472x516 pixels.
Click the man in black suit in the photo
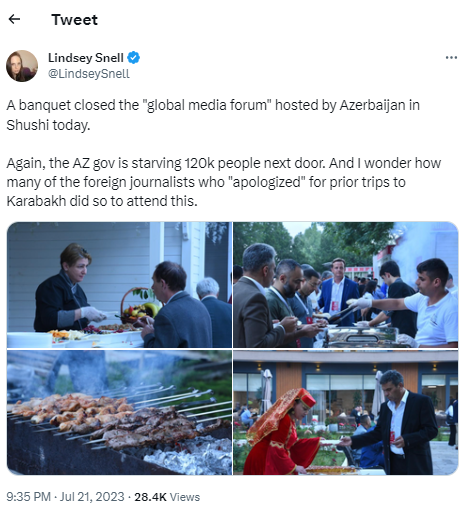click(398, 423)
